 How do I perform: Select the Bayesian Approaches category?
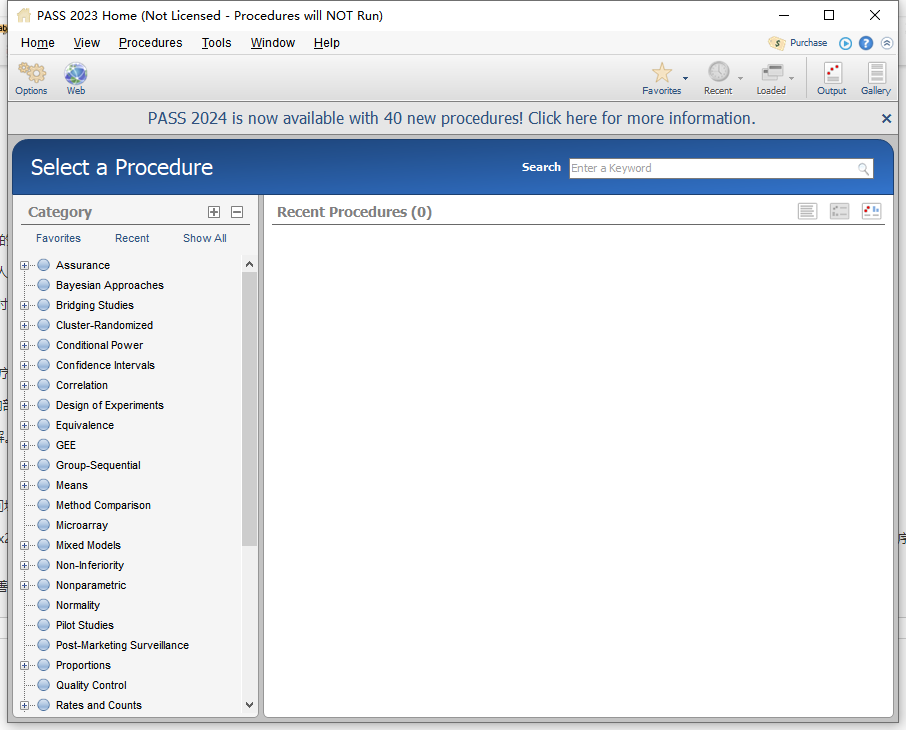(x=110, y=286)
